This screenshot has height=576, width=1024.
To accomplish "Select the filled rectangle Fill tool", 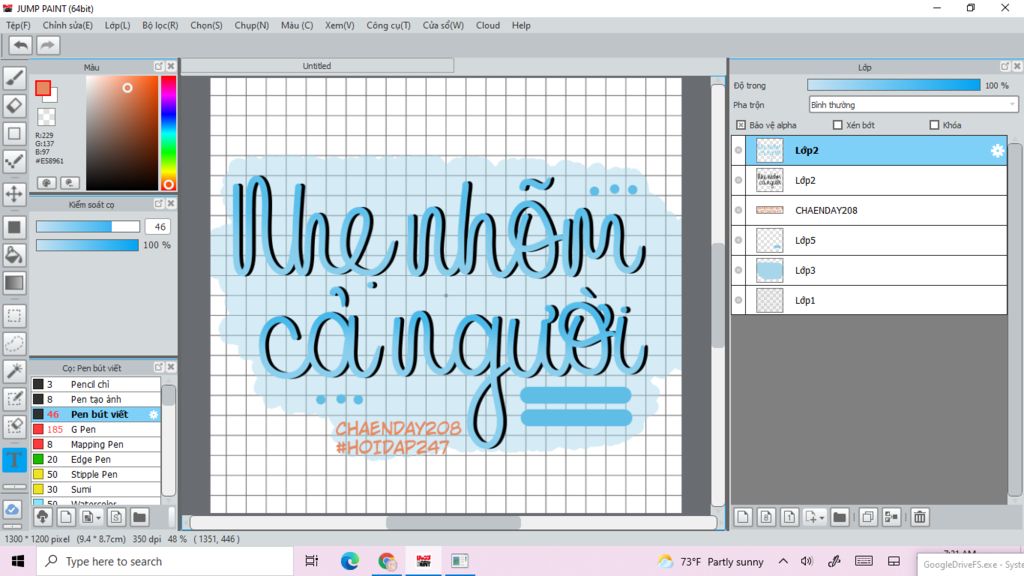I will 14,227.
